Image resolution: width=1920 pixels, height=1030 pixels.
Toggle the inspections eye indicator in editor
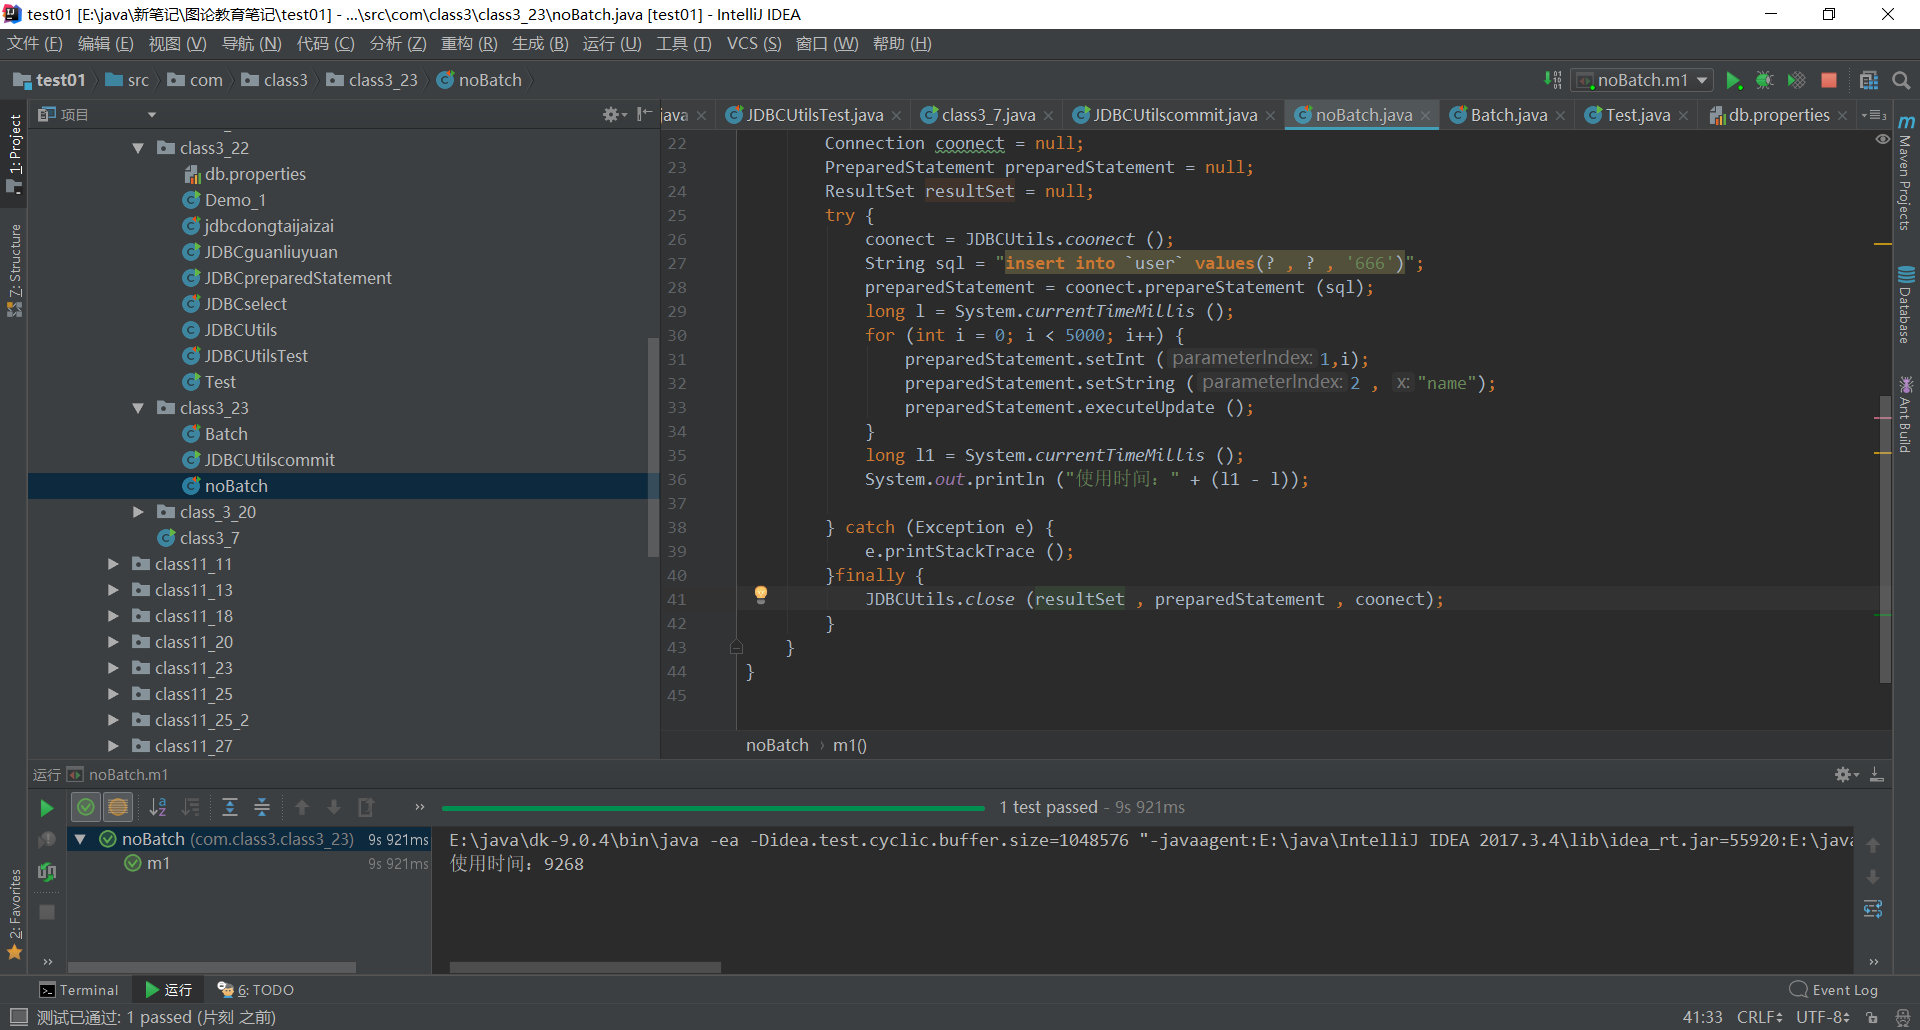coord(1882,140)
